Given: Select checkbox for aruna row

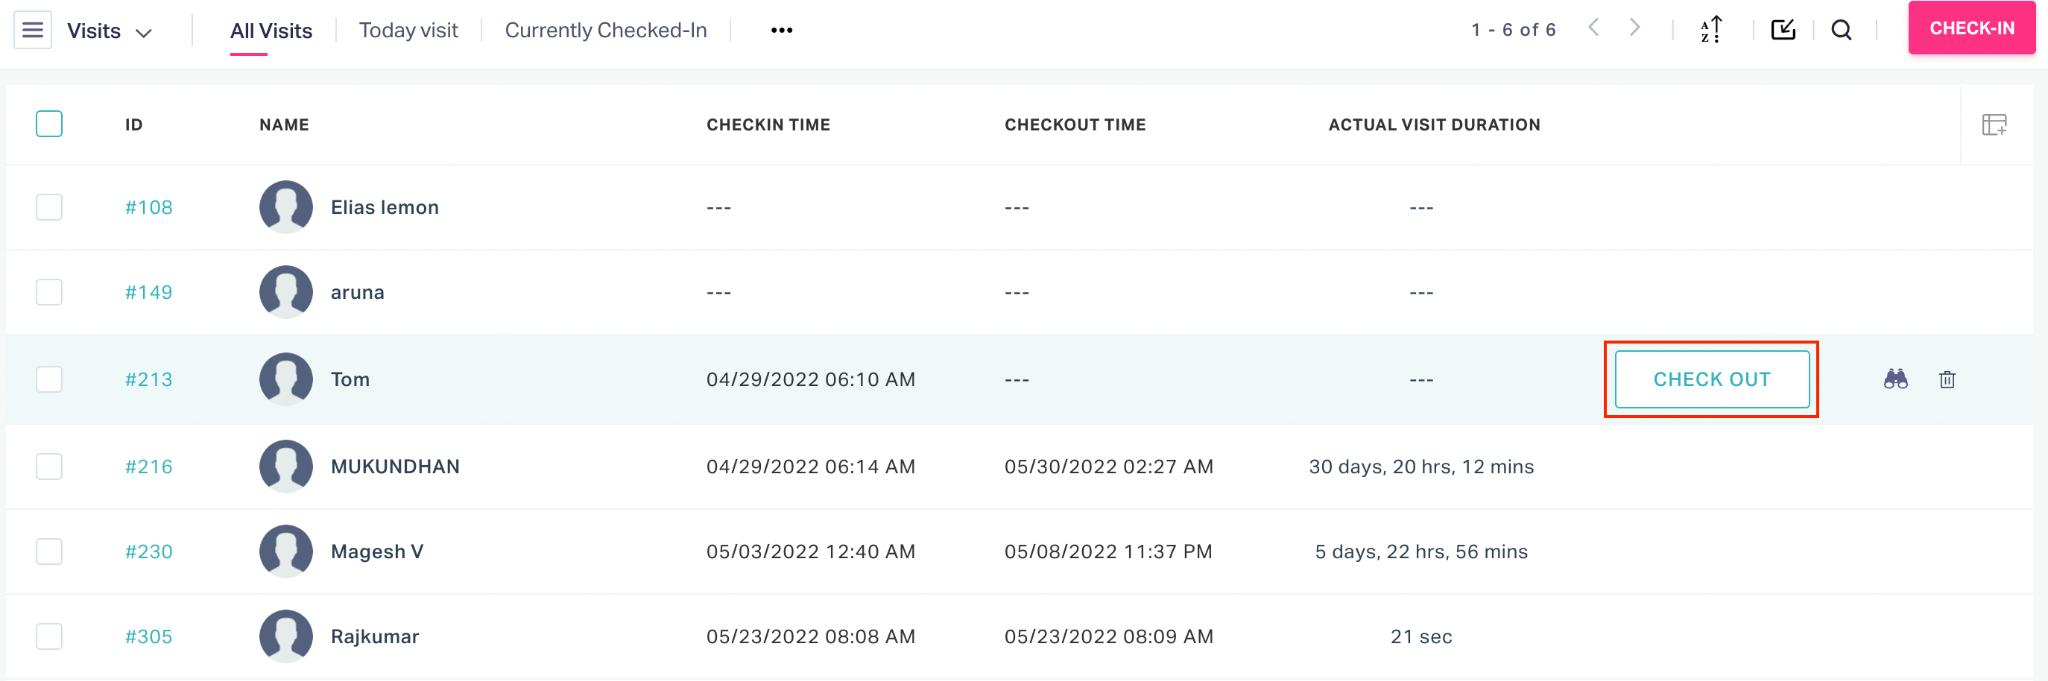Looking at the screenshot, I should point(49,292).
